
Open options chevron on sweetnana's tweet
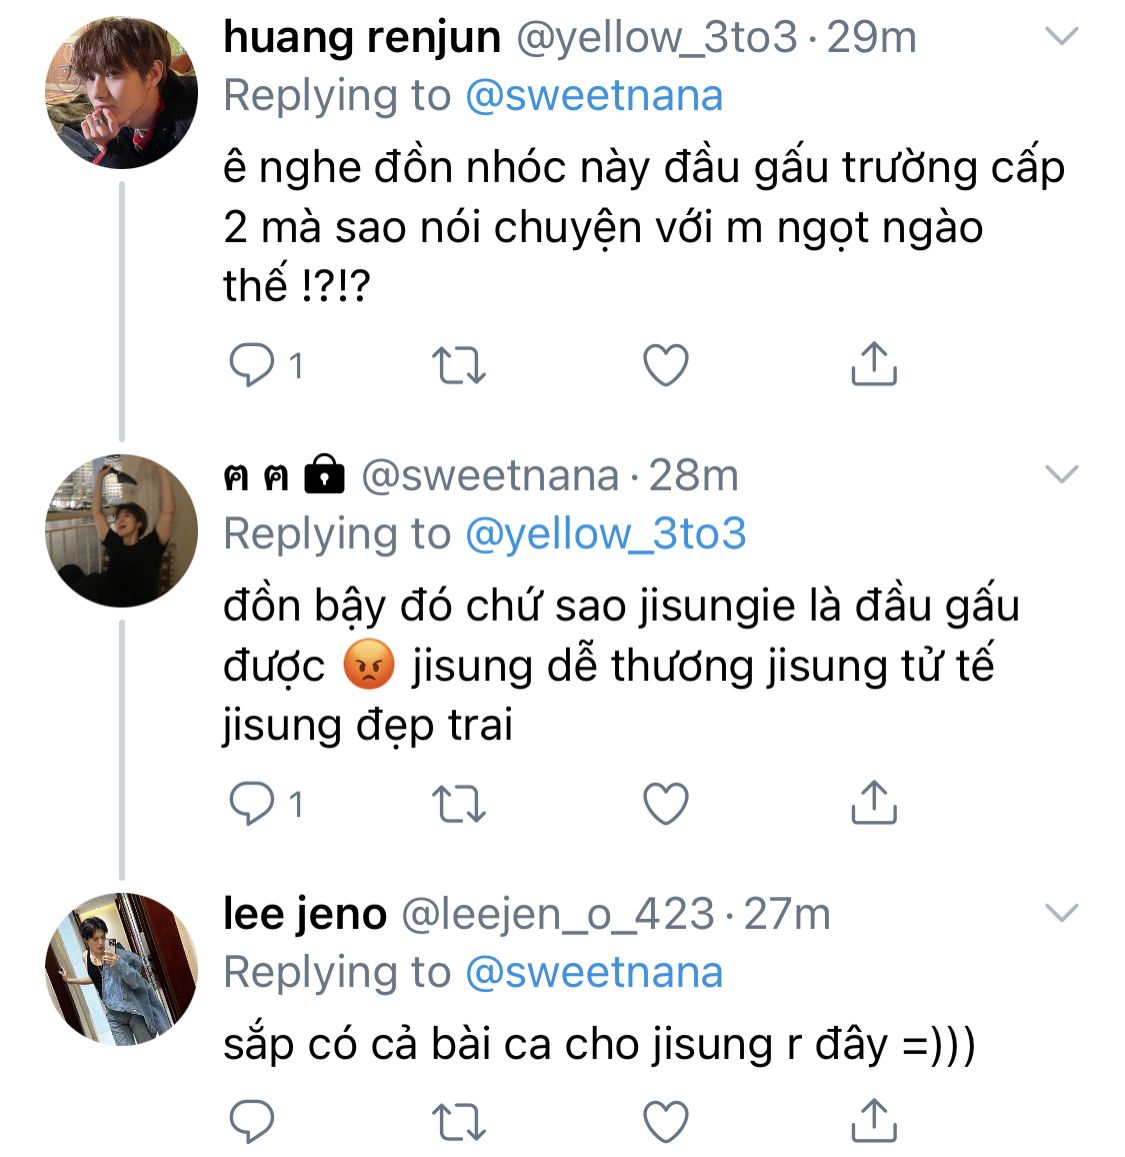1062,474
